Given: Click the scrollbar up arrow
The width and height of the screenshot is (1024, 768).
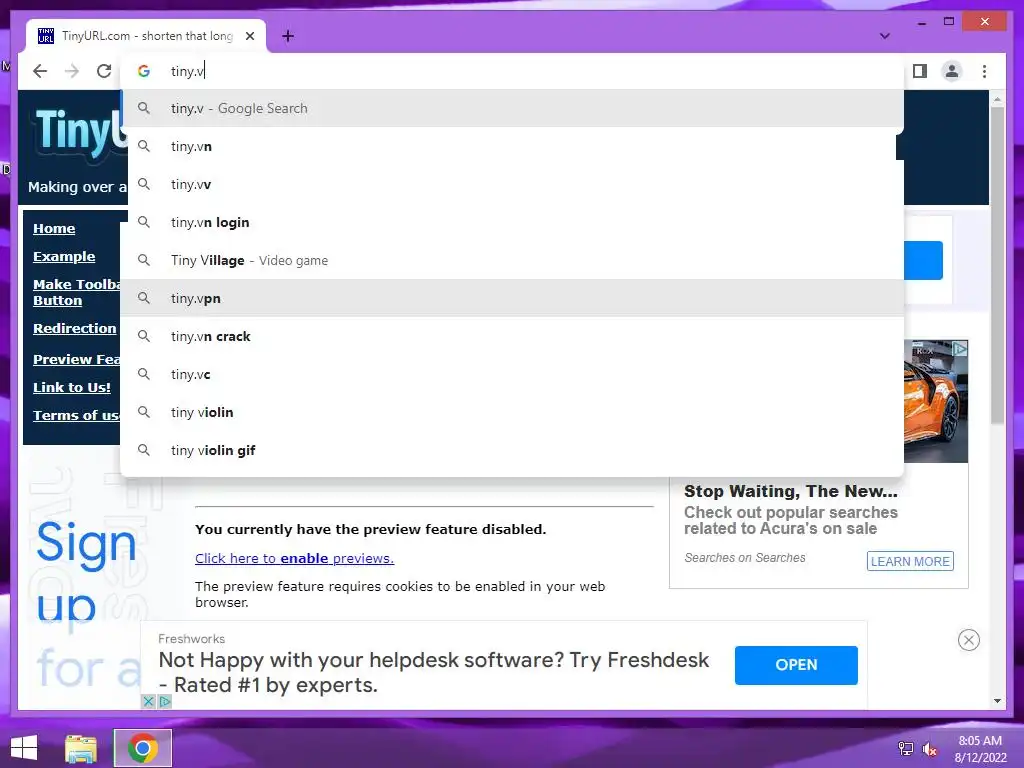Looking at the screenshot, I should (997, 99).
